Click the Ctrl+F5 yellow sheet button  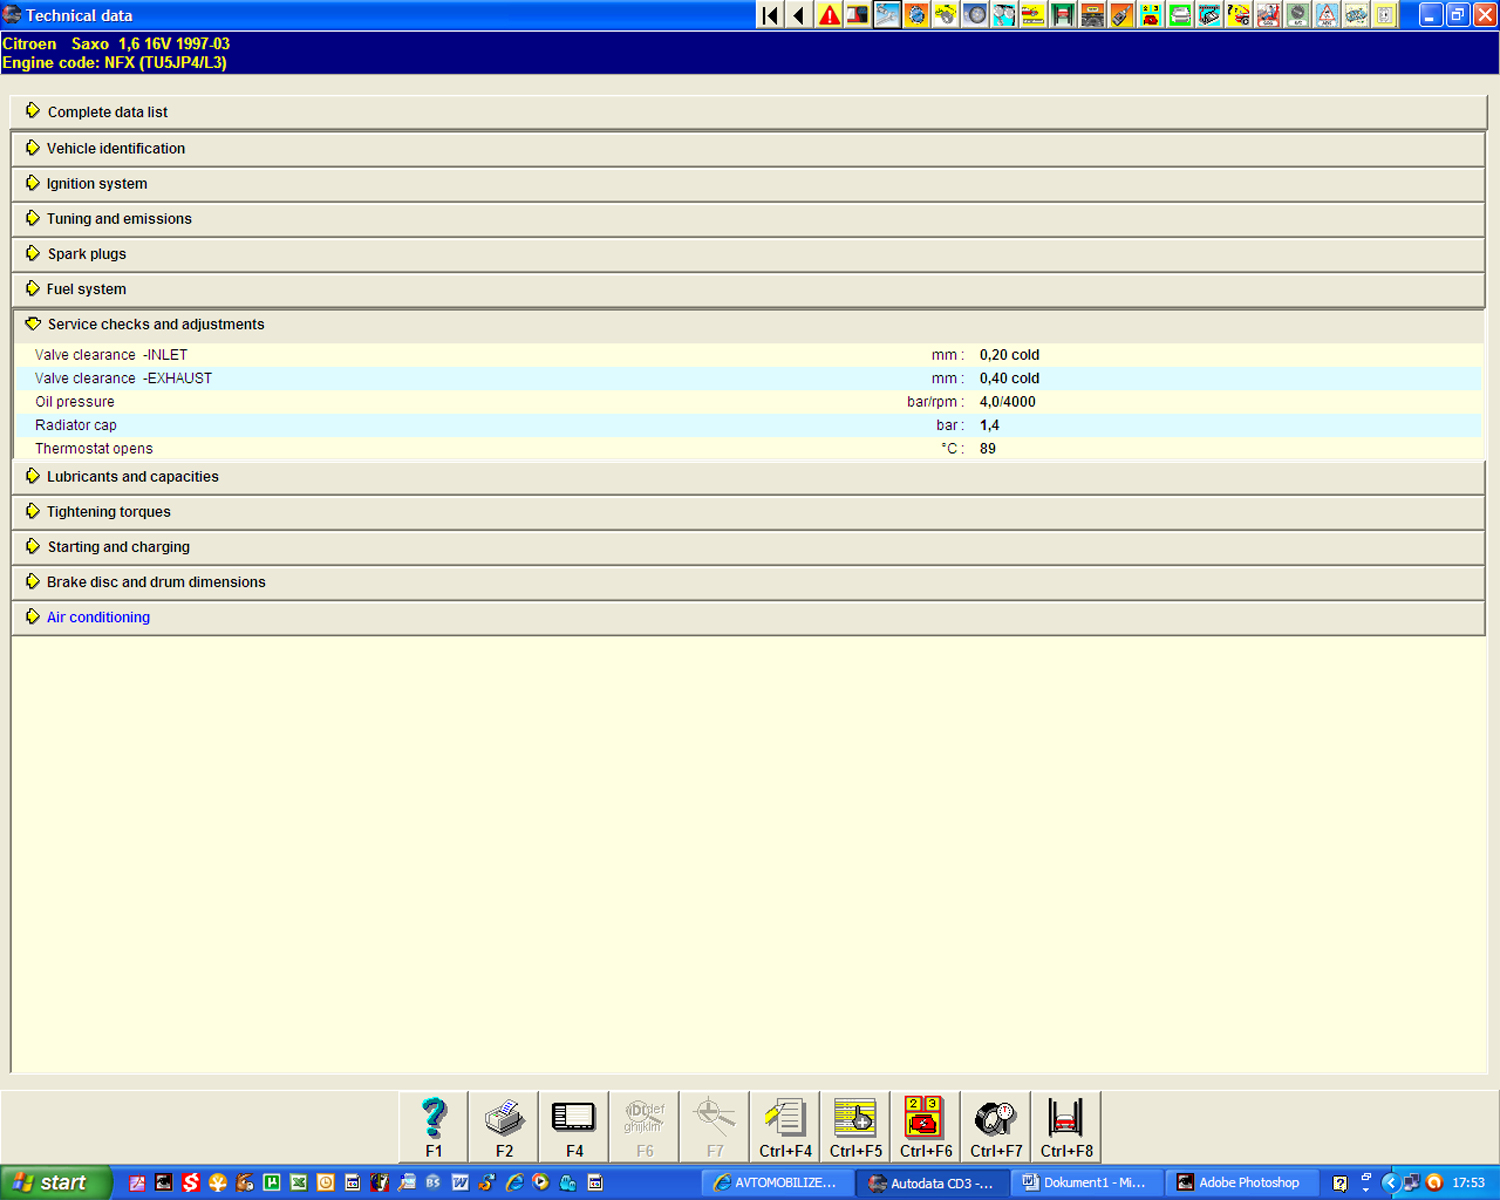tap(856, 1127)
